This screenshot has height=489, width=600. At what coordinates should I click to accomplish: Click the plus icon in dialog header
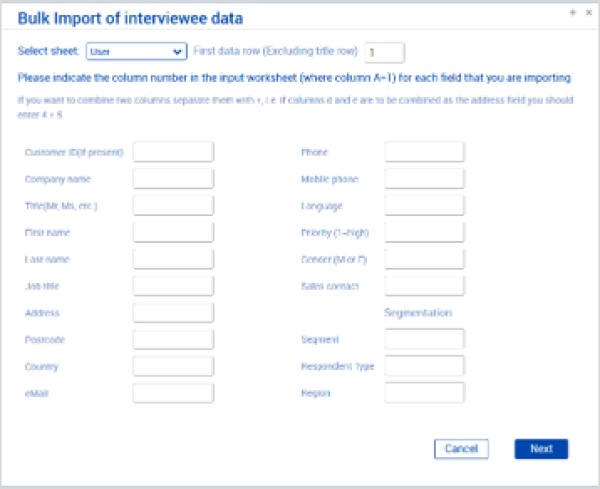click(572, 11)
